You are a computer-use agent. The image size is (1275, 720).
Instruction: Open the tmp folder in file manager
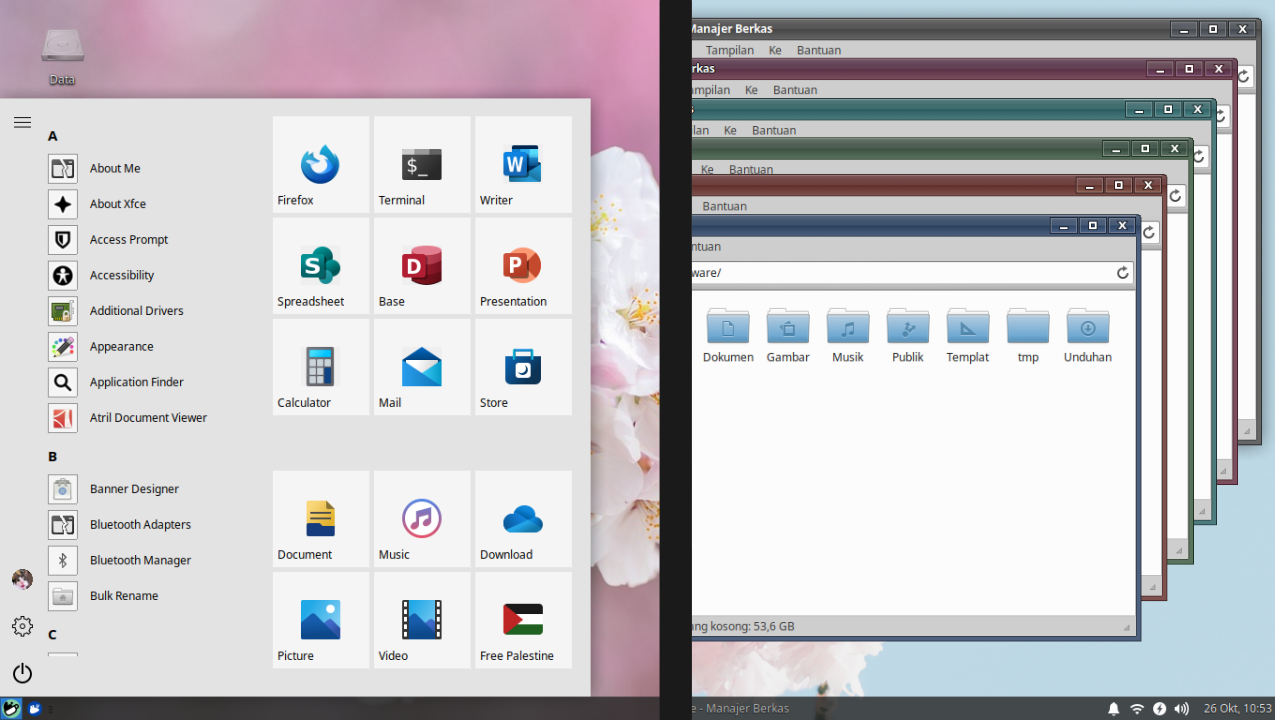point(1028,336)
